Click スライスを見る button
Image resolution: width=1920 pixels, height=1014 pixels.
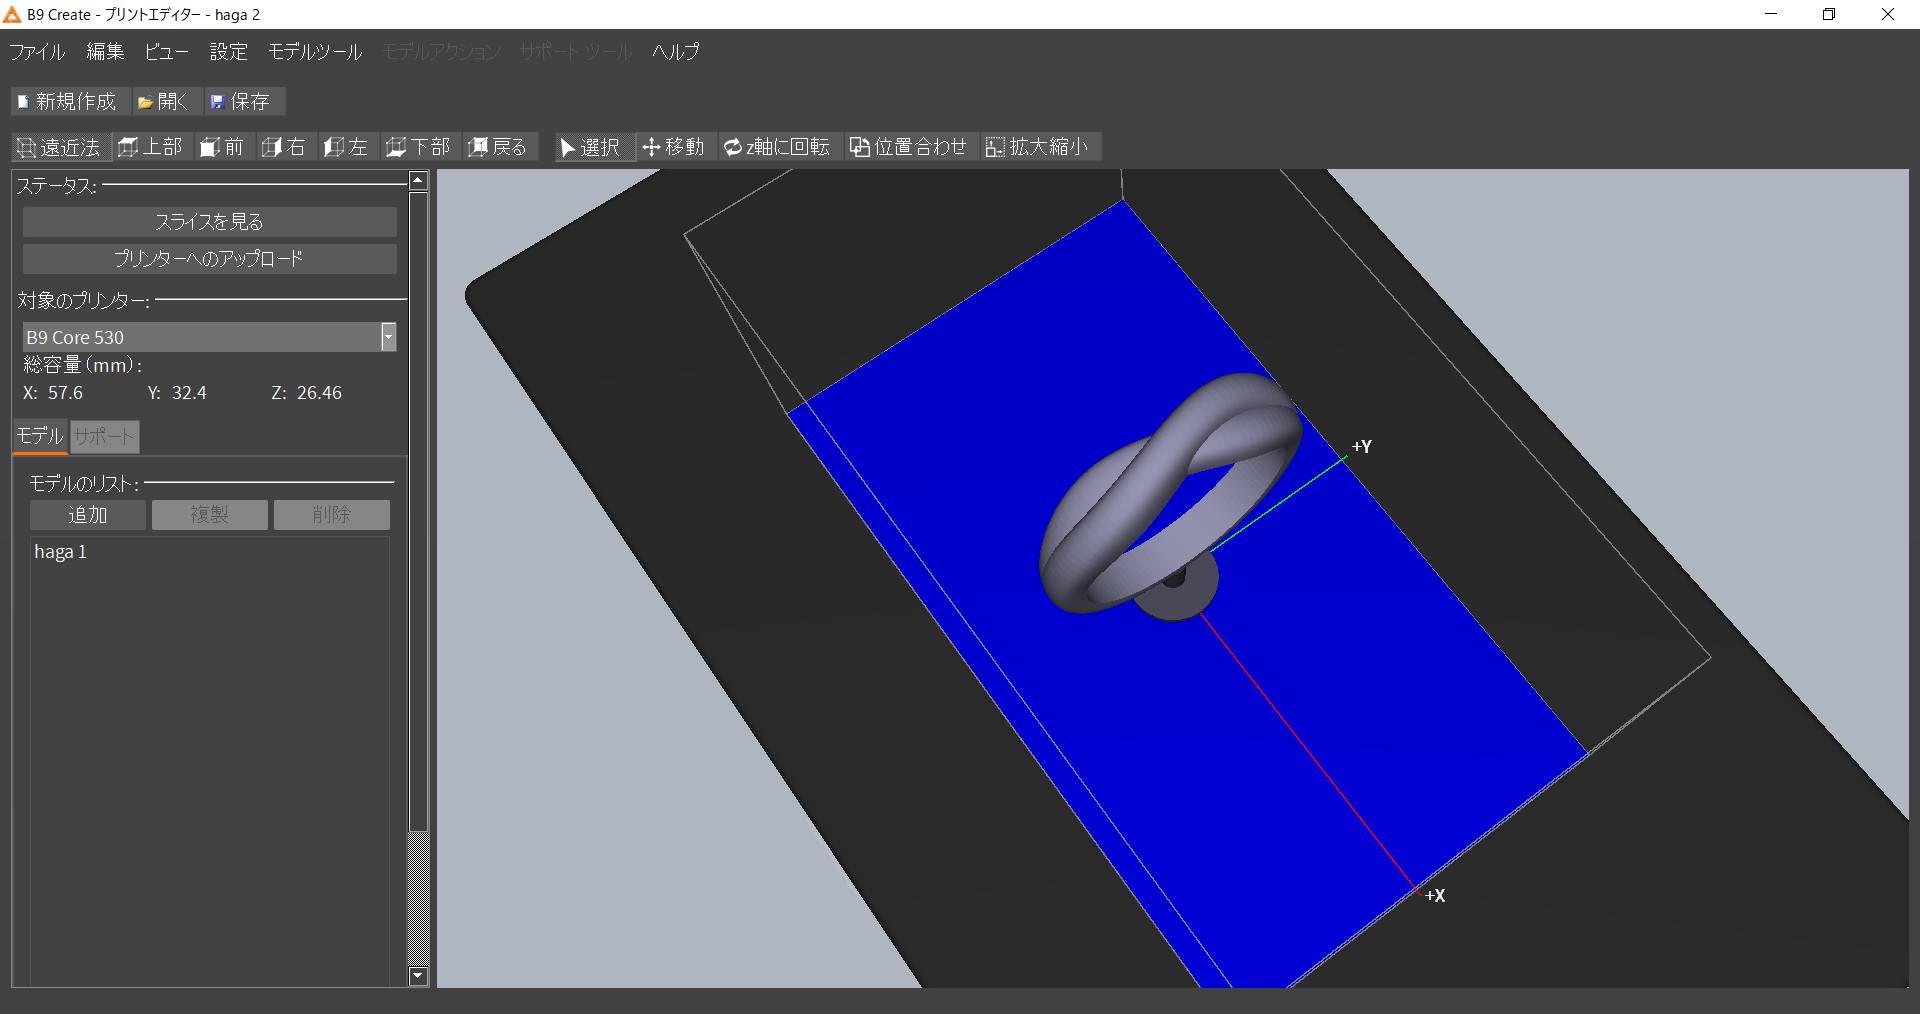(209, 222)
